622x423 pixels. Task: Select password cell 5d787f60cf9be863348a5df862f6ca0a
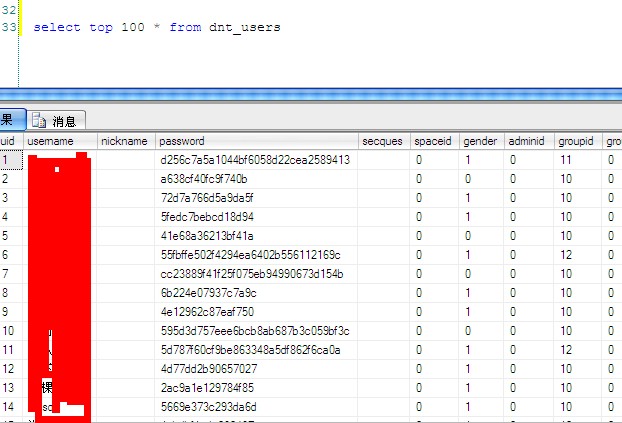(257, 350)
